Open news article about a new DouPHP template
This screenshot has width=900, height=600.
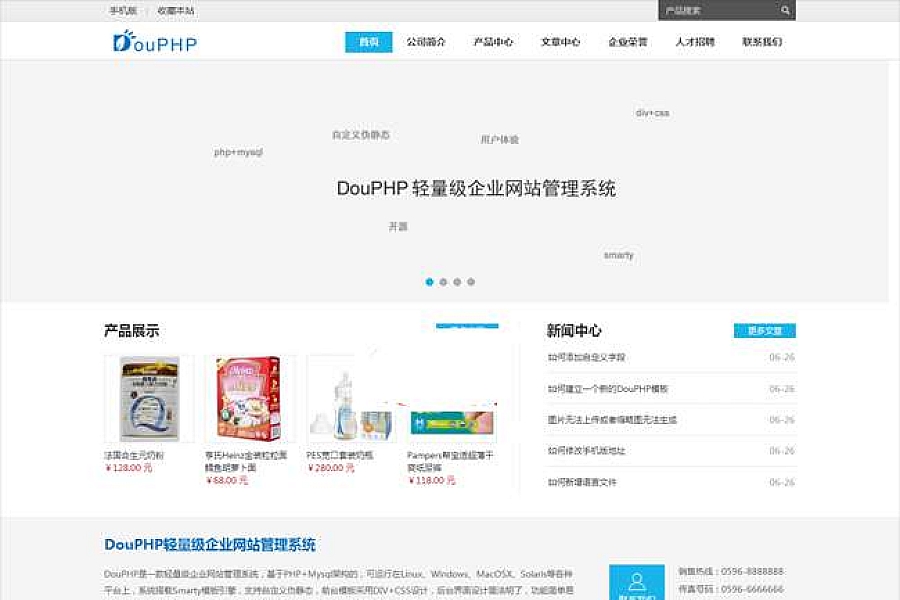[x=607, y=389]
